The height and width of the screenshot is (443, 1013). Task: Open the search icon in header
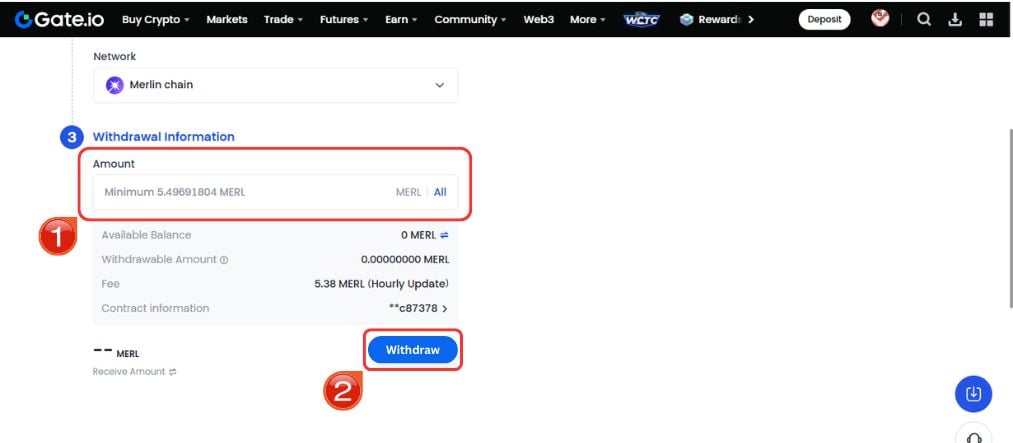point(924,19)
